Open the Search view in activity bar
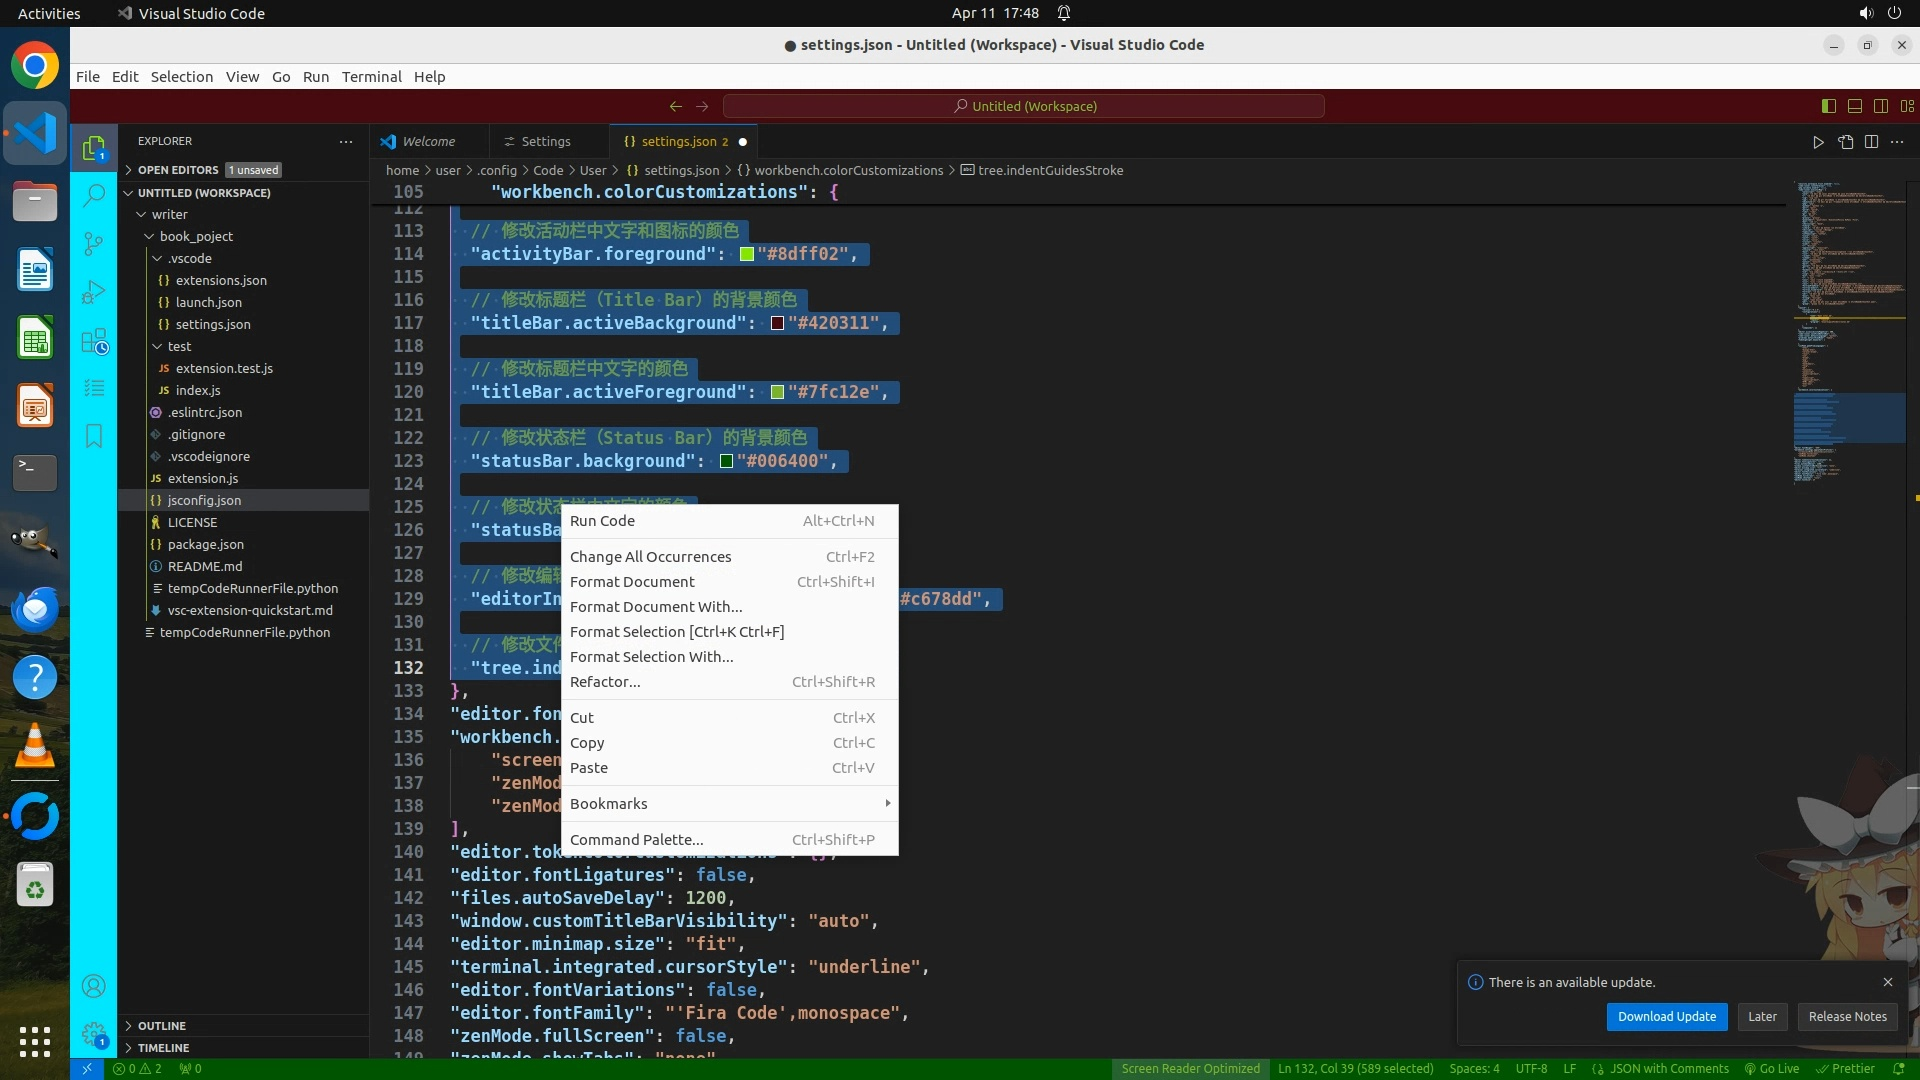This screenshot has width=1920, height=1080. [x=93, y=195]
